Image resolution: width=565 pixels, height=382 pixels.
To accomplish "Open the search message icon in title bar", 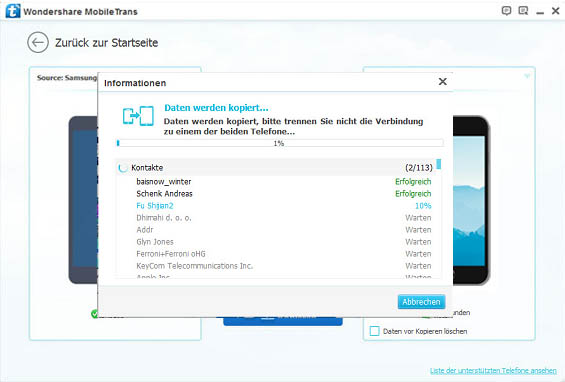I will 523,11.
